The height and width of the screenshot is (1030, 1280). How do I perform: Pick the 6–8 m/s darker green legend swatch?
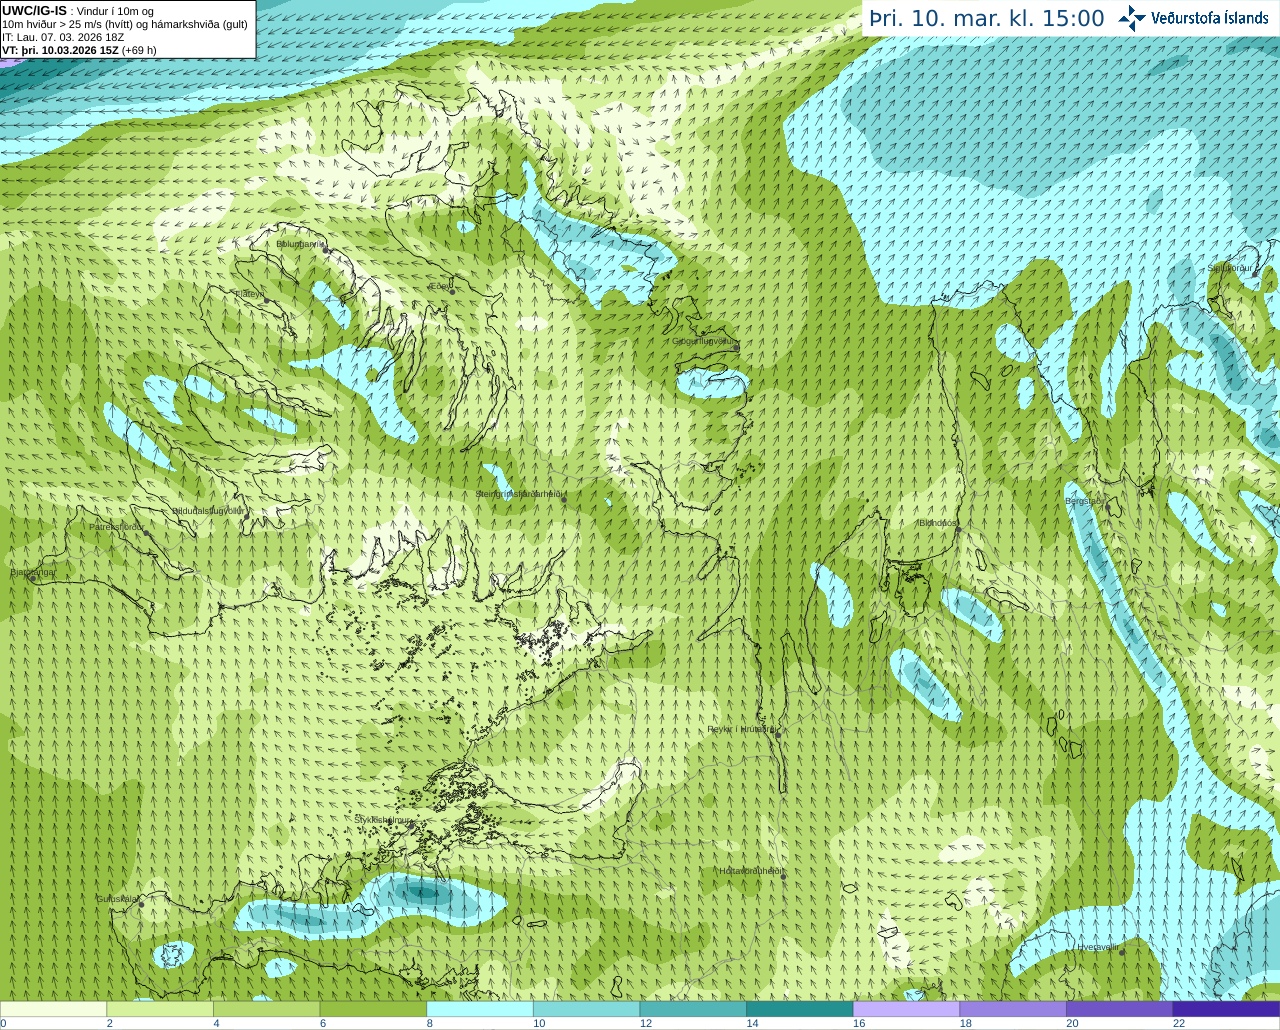pos(373,1009)
